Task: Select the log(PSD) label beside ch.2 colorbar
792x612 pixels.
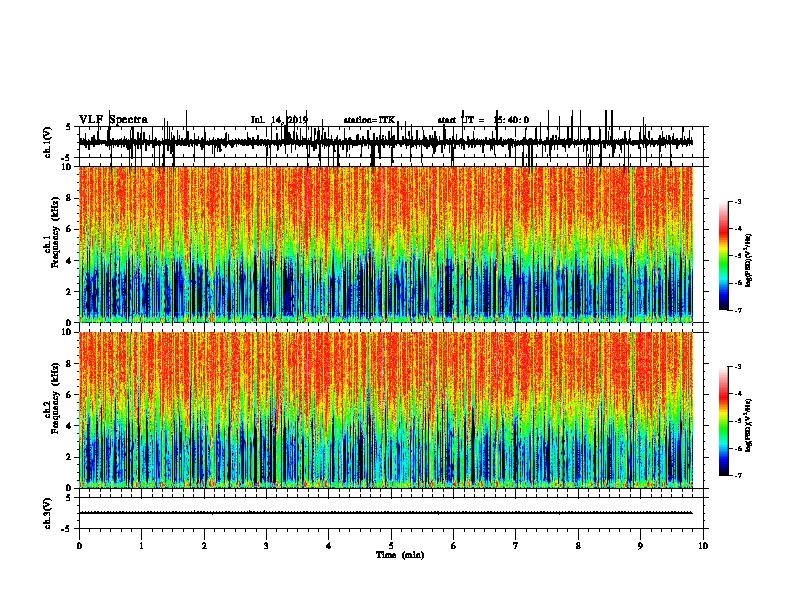Action: click(749, 426)
